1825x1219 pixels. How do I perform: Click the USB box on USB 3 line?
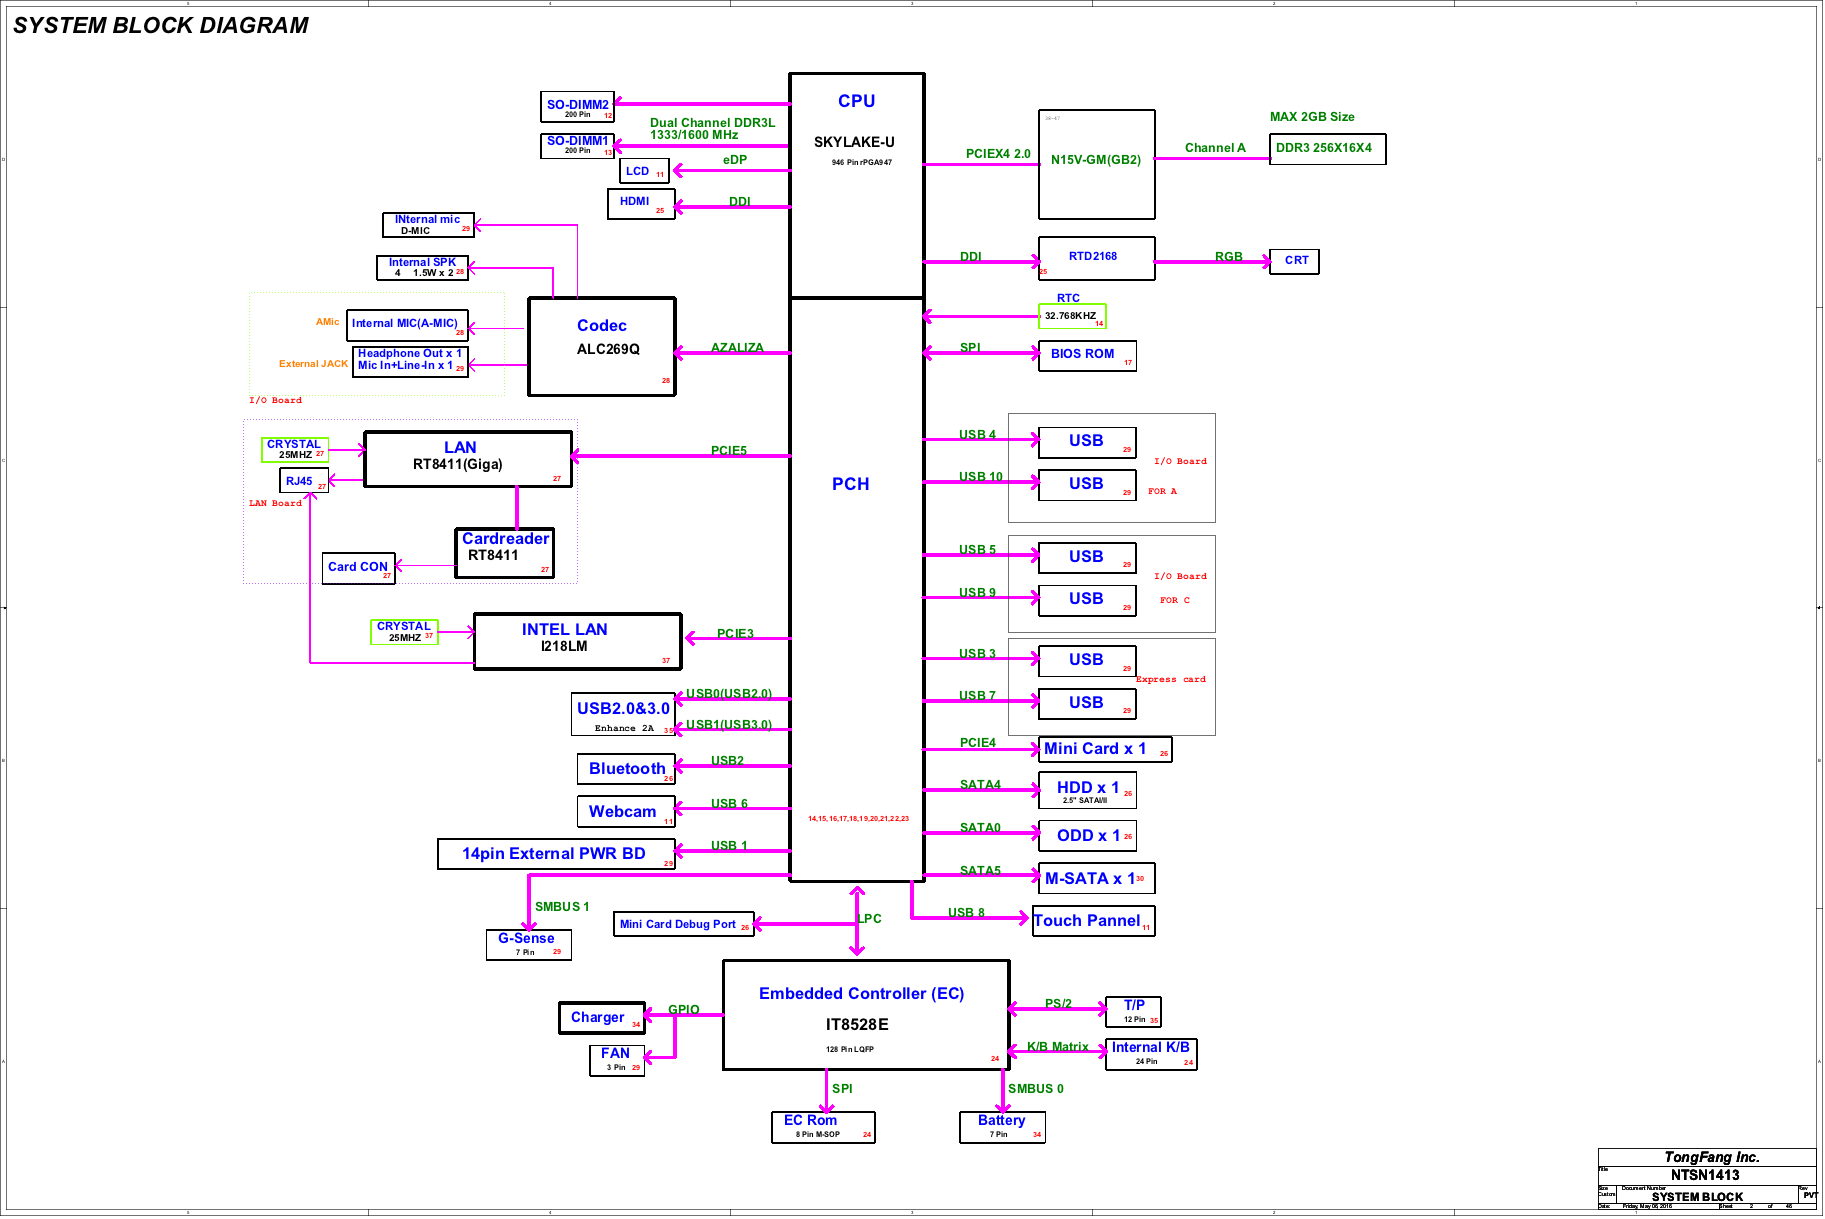(x=1087, y=661)
